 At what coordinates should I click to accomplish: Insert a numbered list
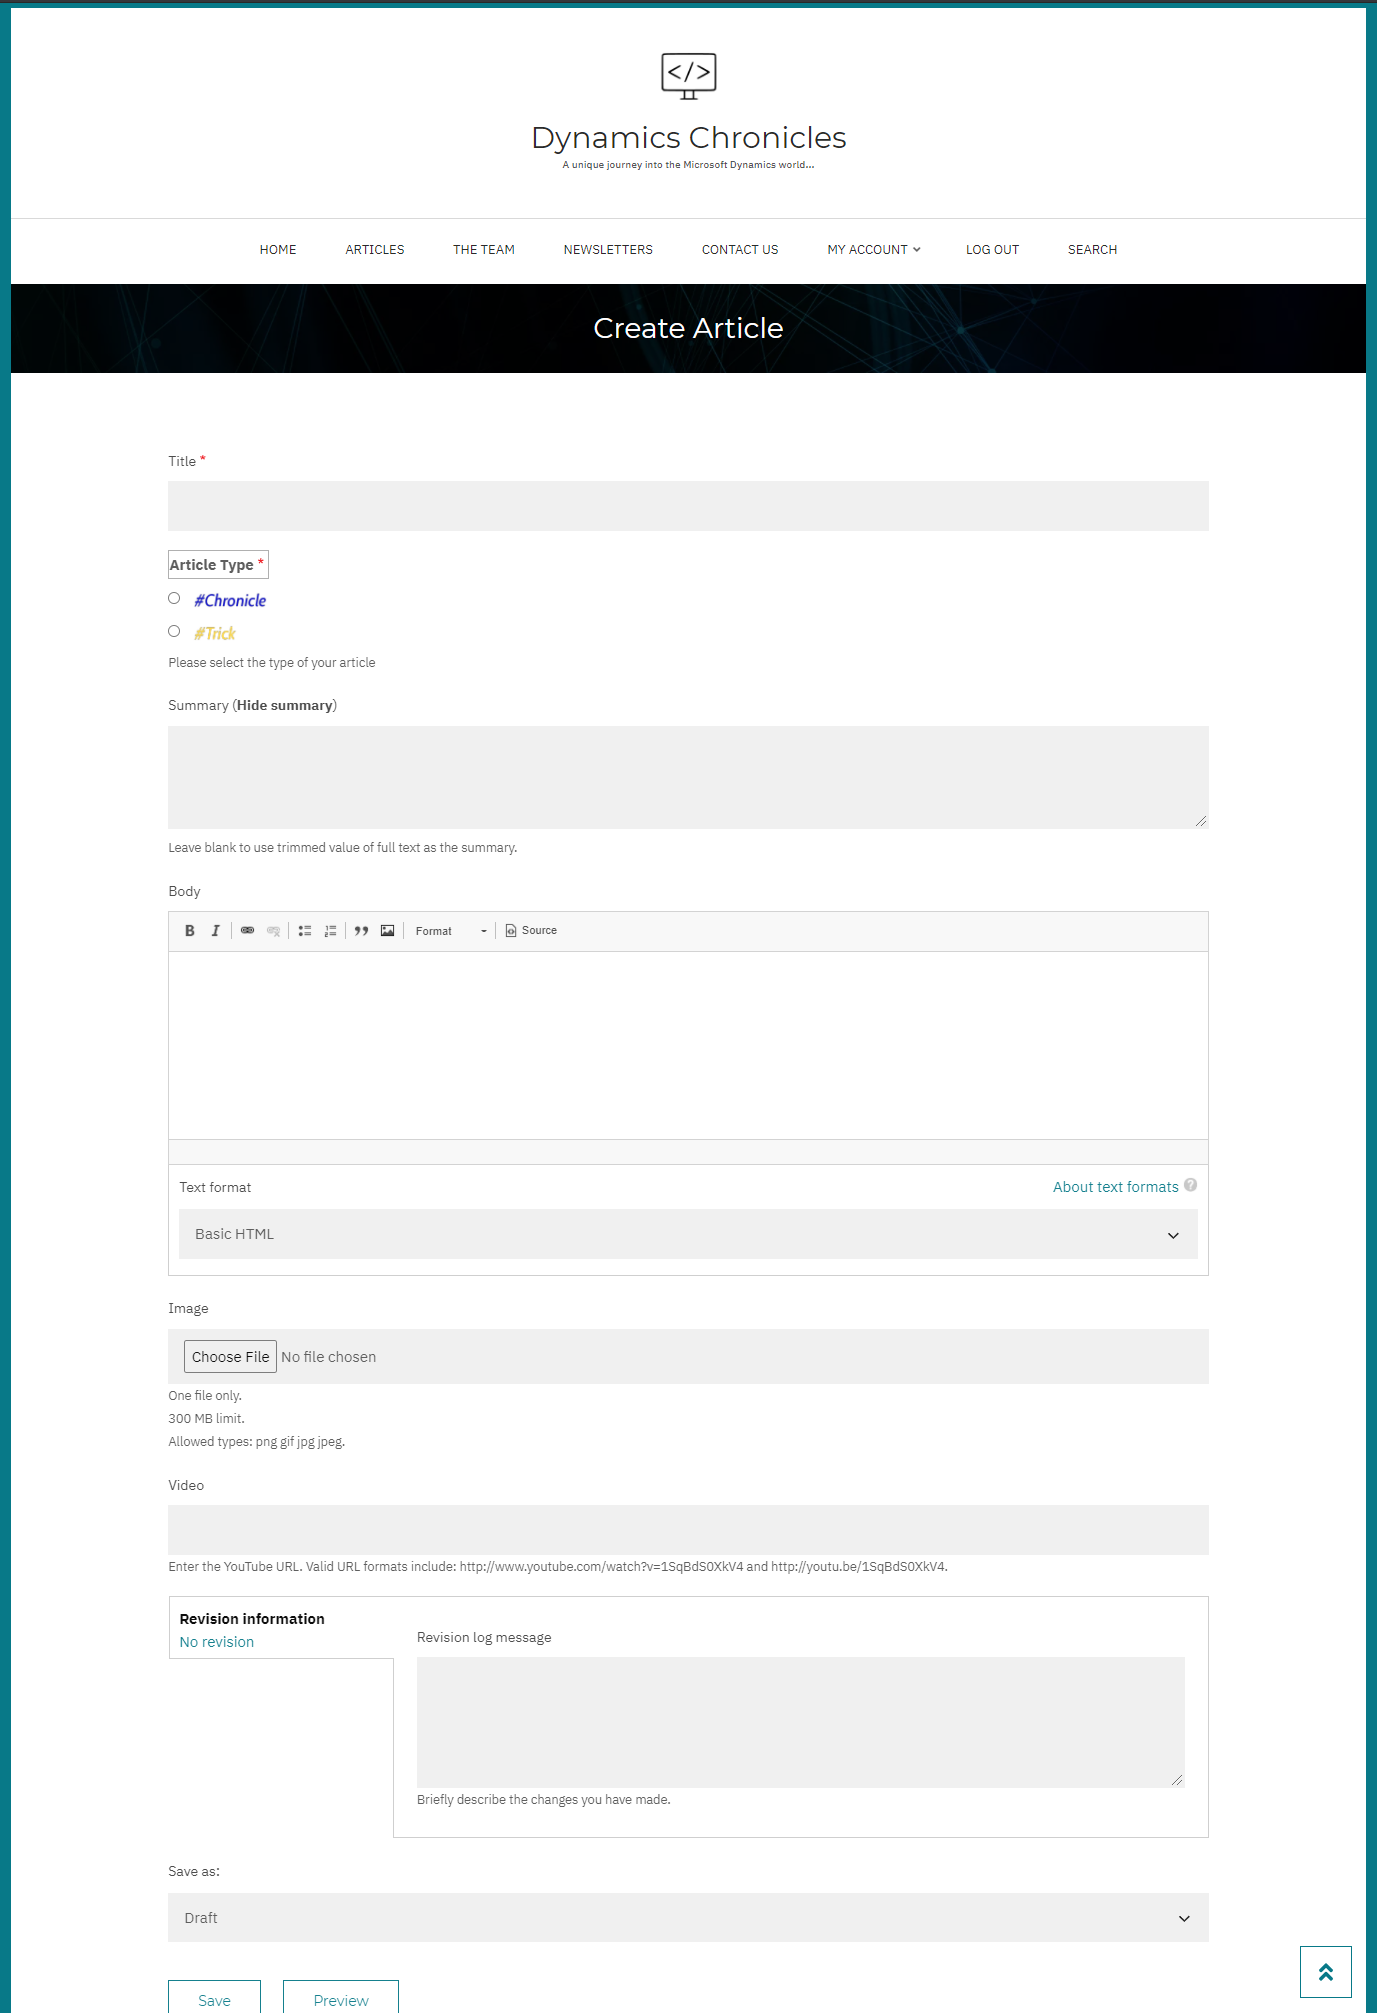pos(330,931)
